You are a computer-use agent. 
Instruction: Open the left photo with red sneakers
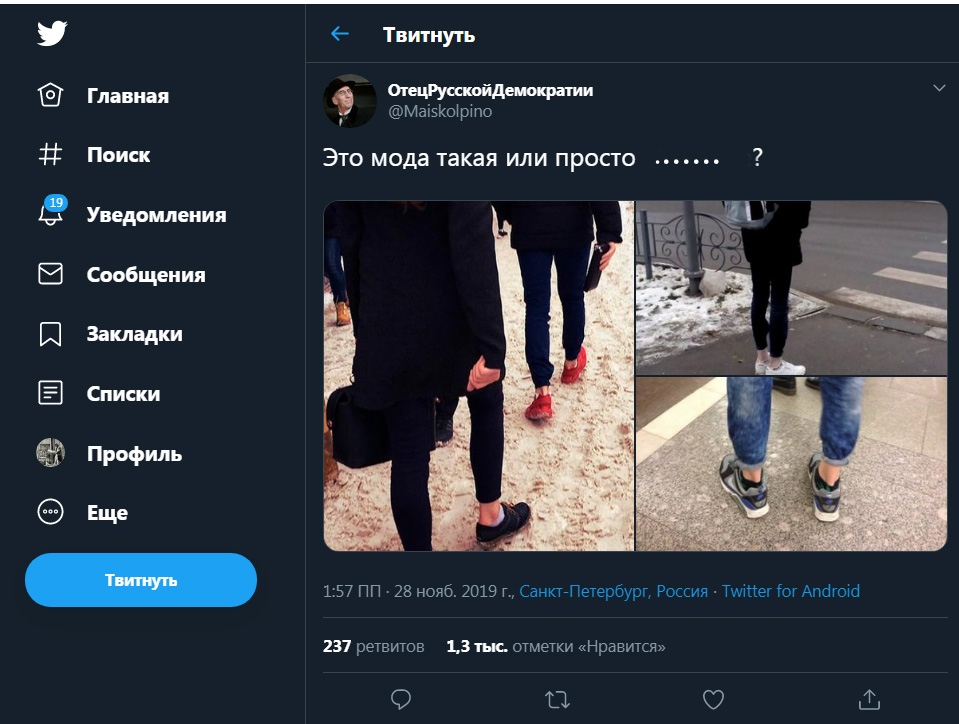click(478, 376)
